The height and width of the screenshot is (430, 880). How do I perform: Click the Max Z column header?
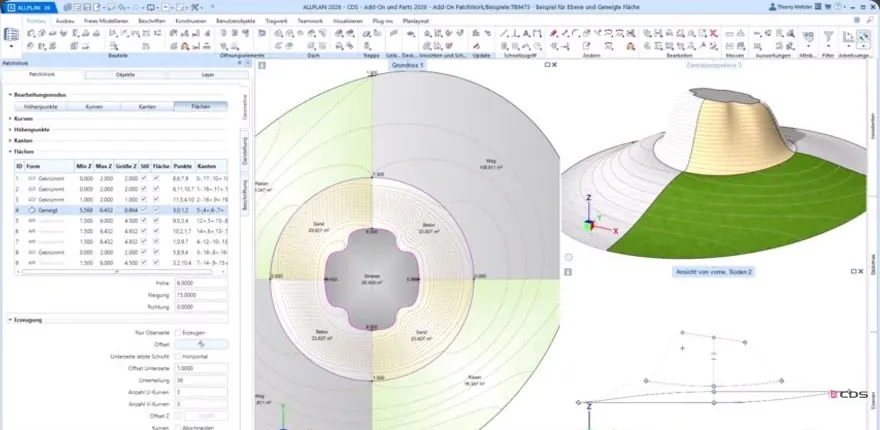(104, 166)
